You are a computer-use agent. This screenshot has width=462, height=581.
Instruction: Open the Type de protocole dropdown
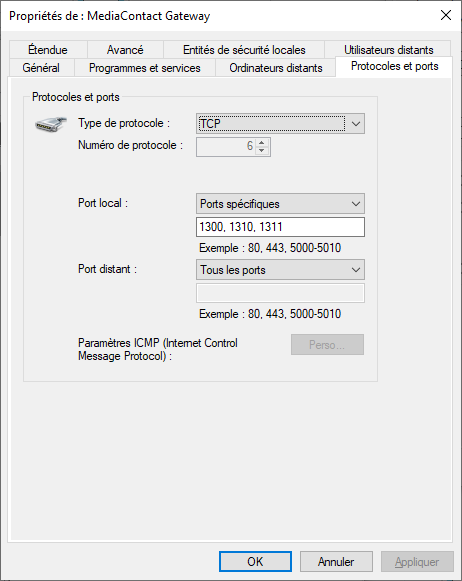click(280, 124)
